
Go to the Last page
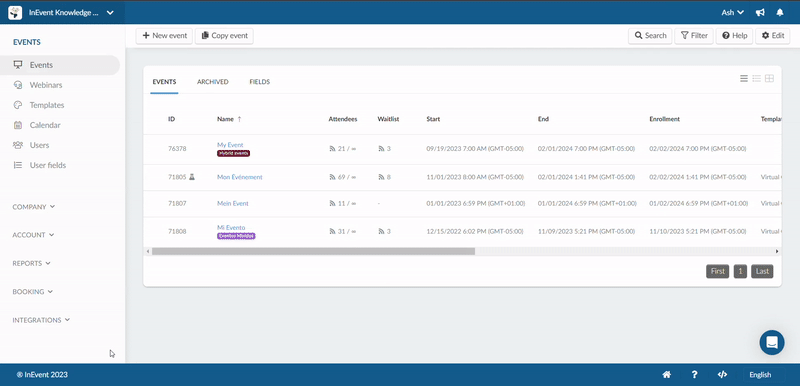pyautogui.click(x=762, y=271)
